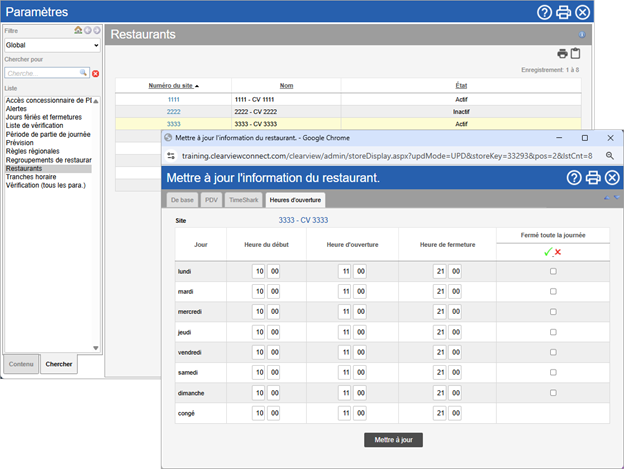
Task: Open the 3333 - CV 3333 site link
Action: pyautogui.click(x=303, y=220)
